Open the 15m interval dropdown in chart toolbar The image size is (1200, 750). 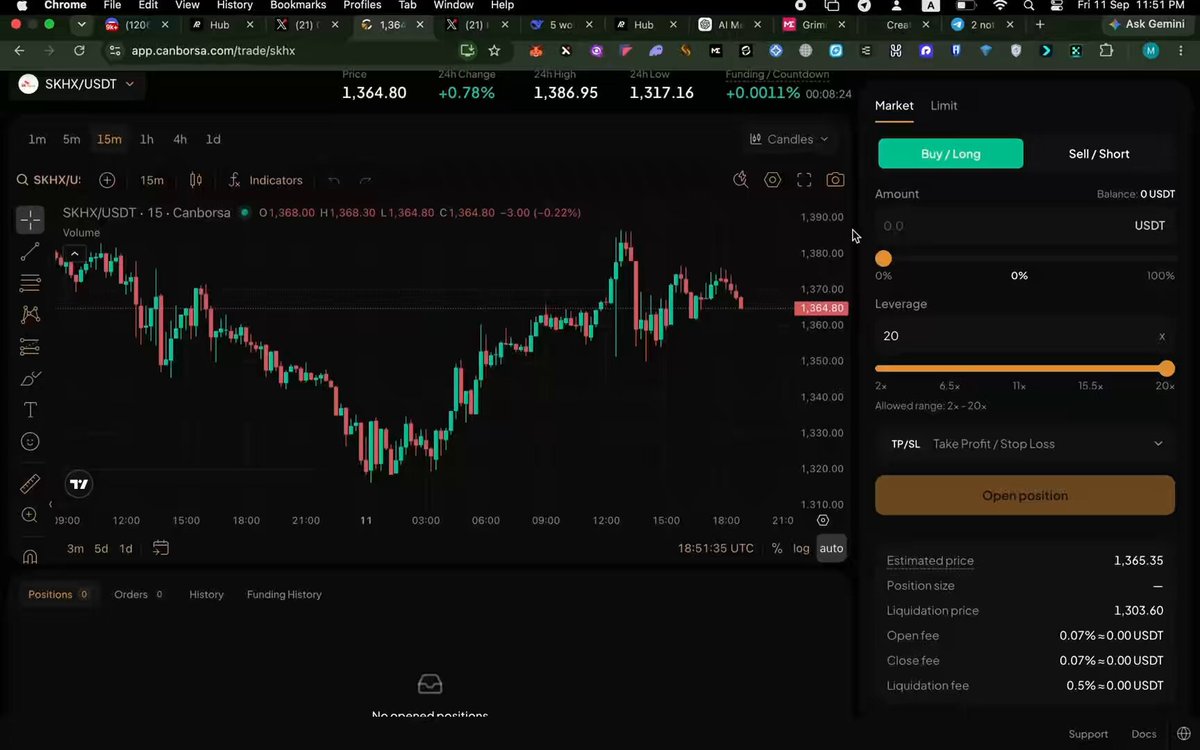tap(152, 180)
